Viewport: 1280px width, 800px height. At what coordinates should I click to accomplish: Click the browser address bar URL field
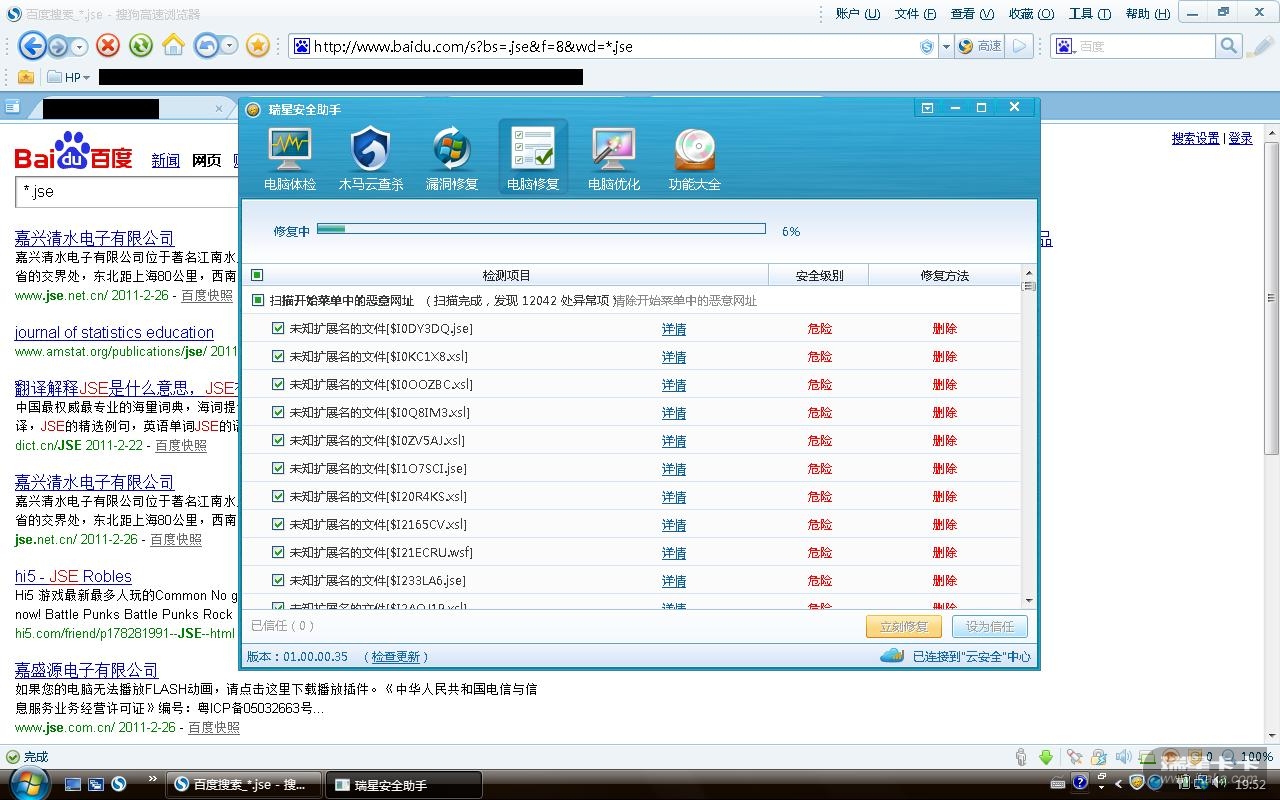[613, 46]
